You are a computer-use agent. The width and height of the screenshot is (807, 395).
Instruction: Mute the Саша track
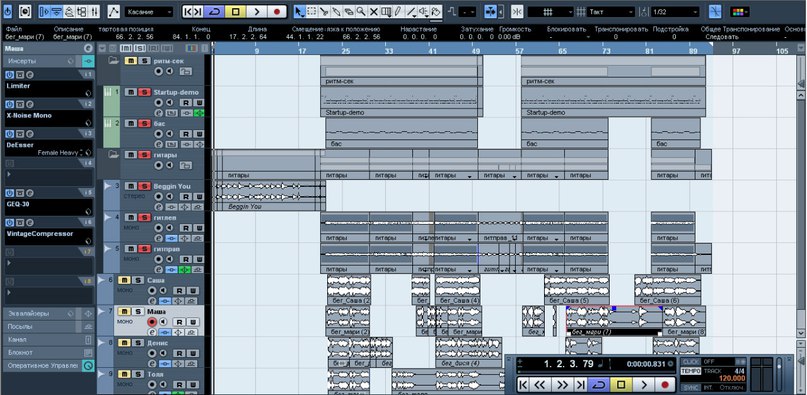click(x=124, y=280)
